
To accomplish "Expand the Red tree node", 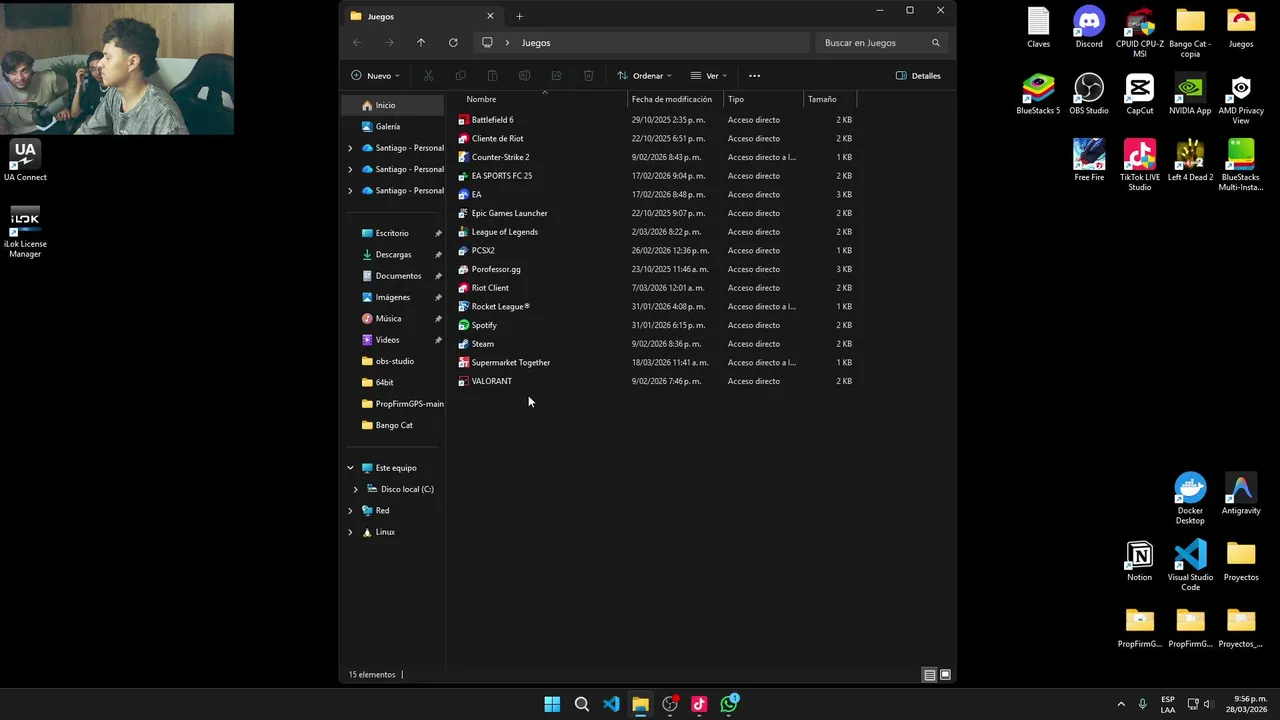I will [x=350, y=511].
